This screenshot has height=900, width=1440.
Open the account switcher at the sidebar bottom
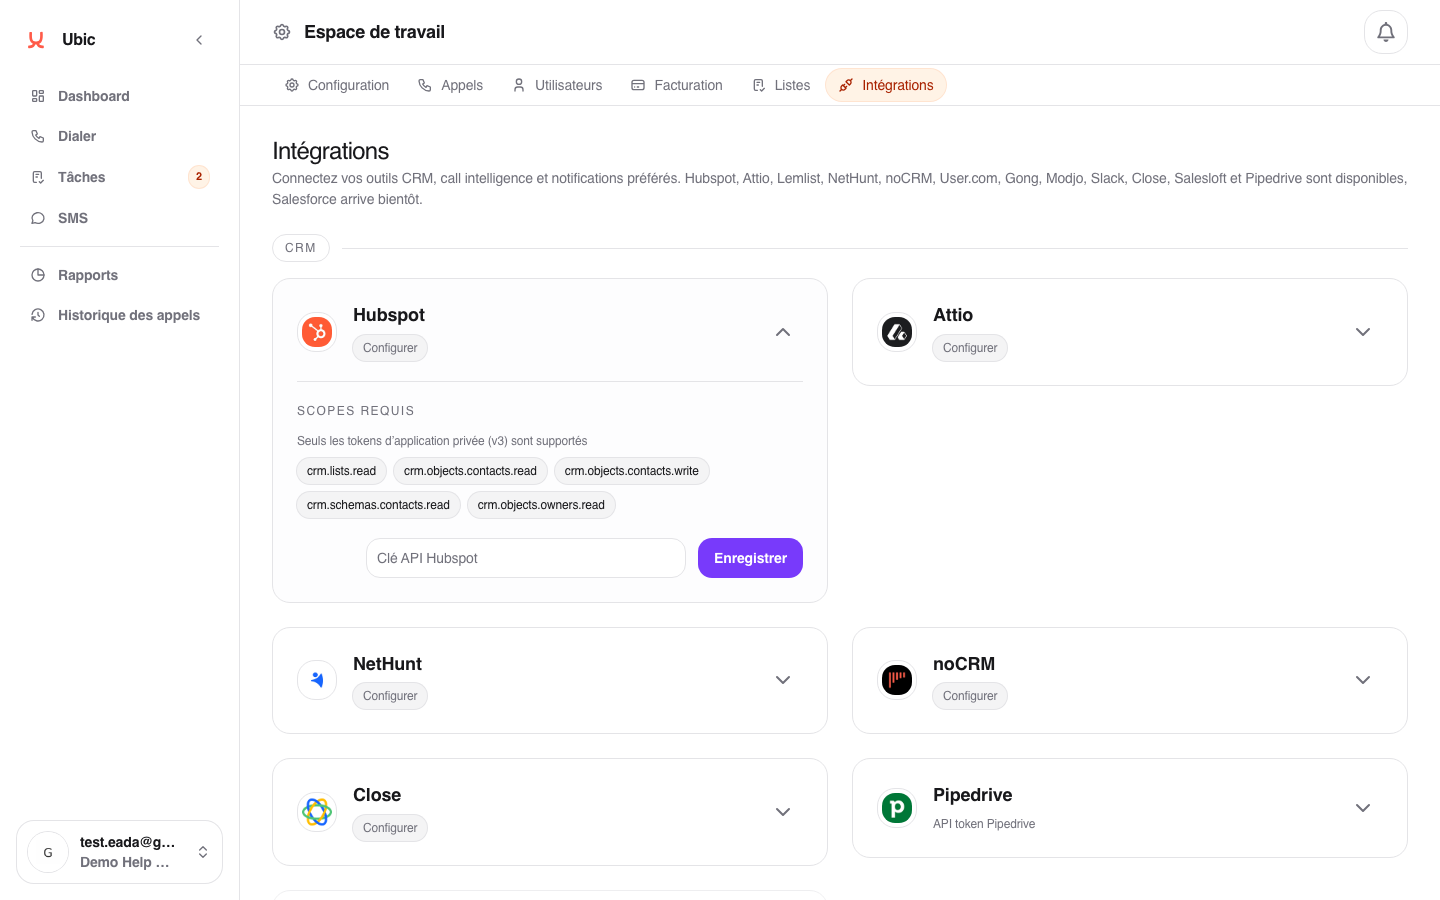[x=120, y=852]
